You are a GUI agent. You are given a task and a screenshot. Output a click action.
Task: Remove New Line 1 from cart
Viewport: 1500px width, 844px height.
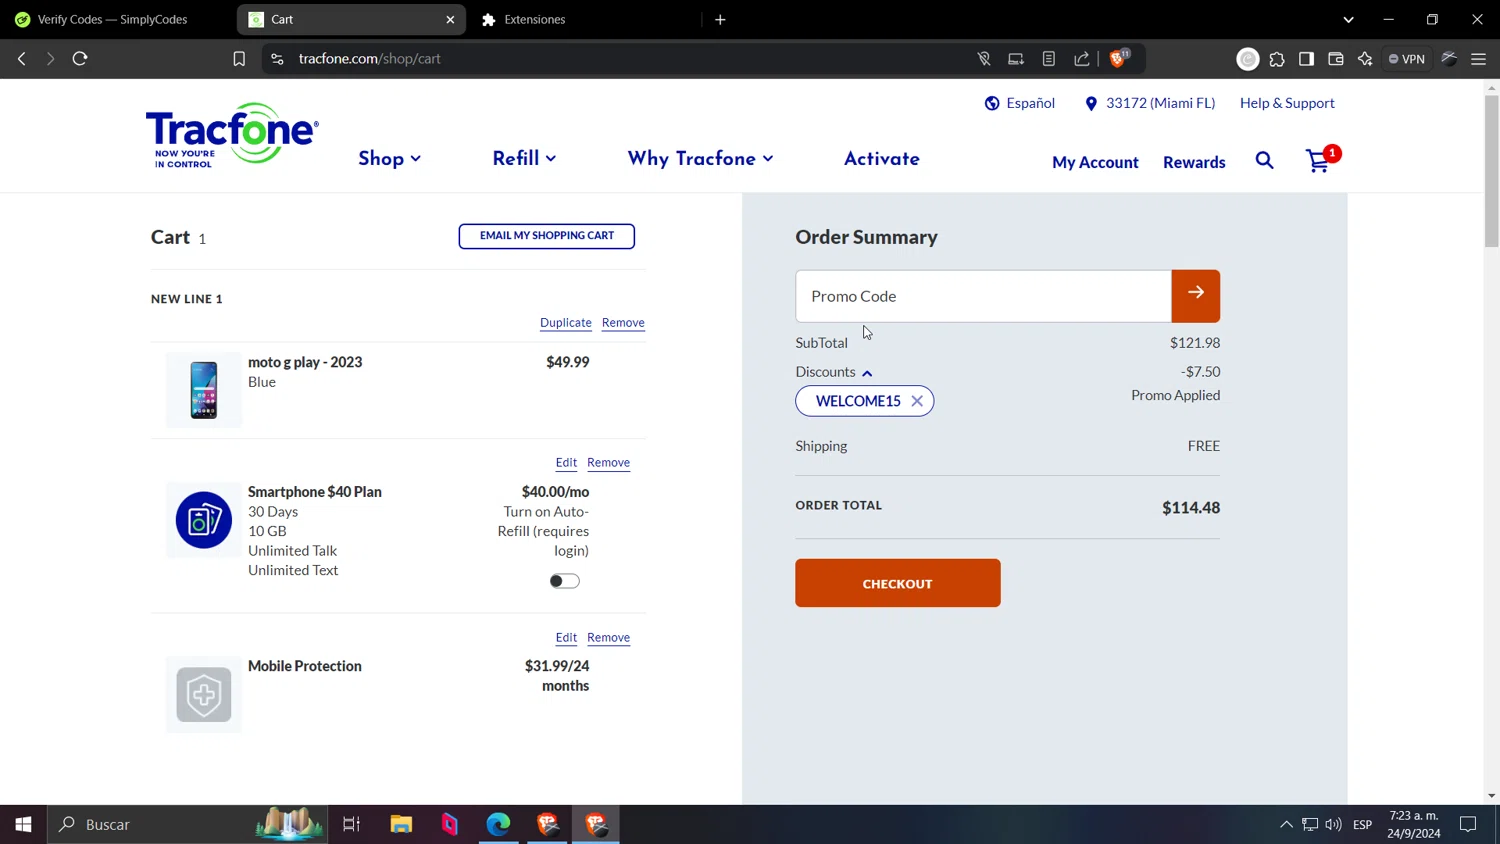[623, 323]
